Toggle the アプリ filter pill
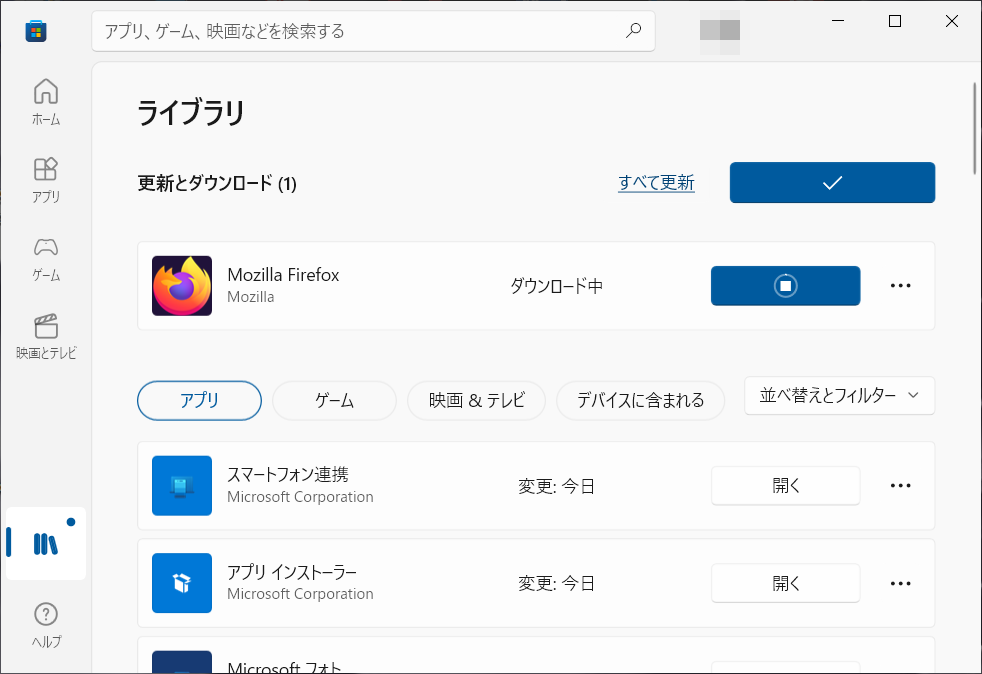 [x=199, y=400]
